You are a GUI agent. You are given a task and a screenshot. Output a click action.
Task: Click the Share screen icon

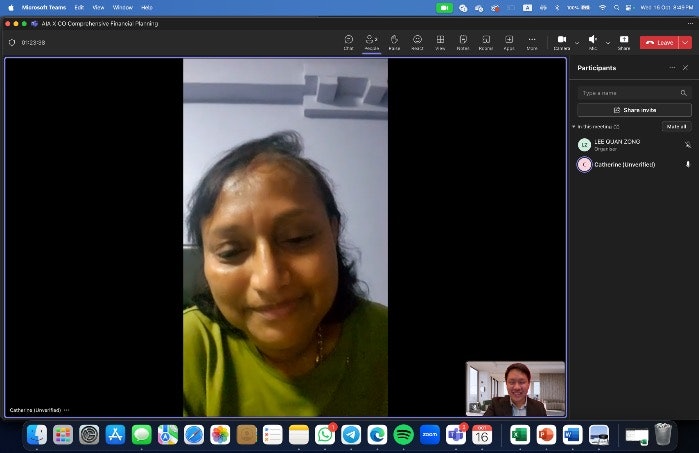point(624,41)
